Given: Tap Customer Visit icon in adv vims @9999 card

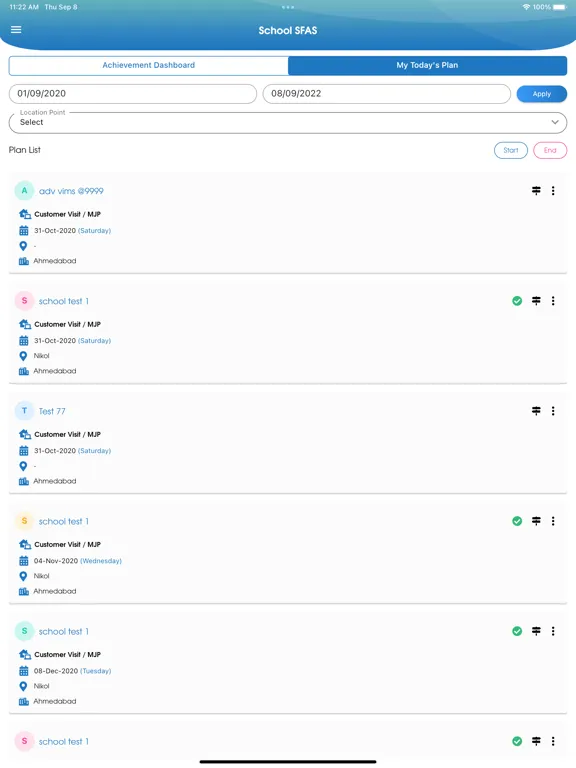Looking at the screenshot, I should (x=24, y=214).
